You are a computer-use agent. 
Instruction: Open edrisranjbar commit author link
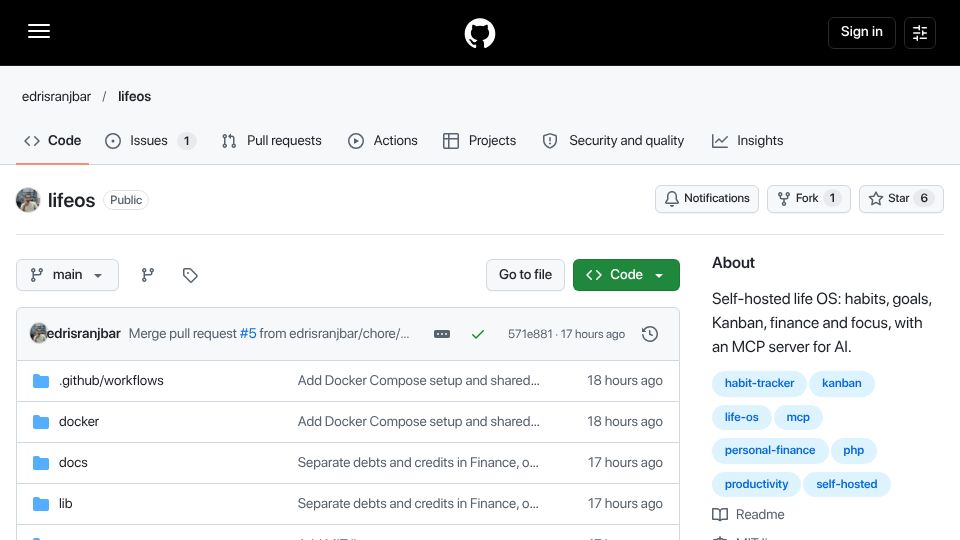coord(84,334)
